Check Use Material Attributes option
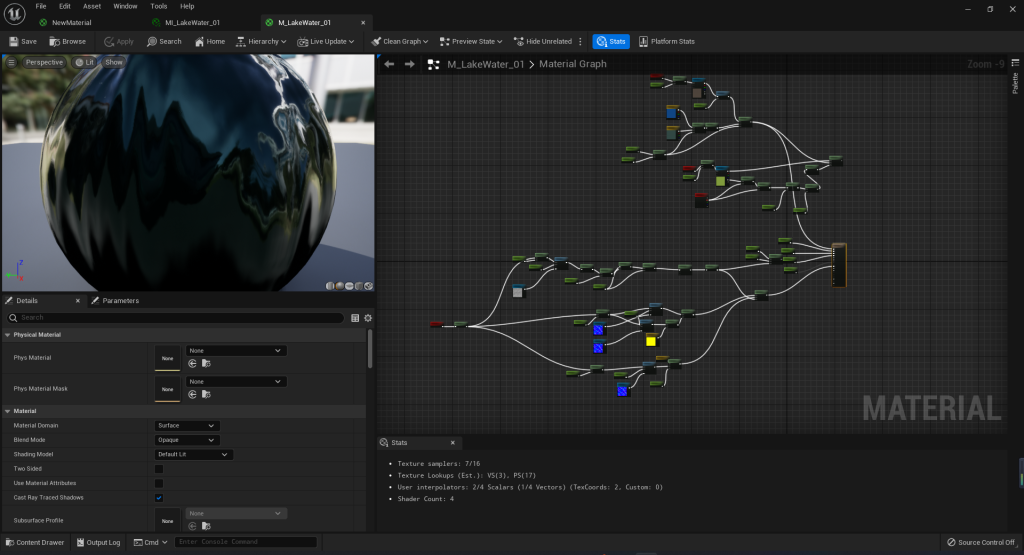Screen dimensions: 1024x555 pos(159,483)
